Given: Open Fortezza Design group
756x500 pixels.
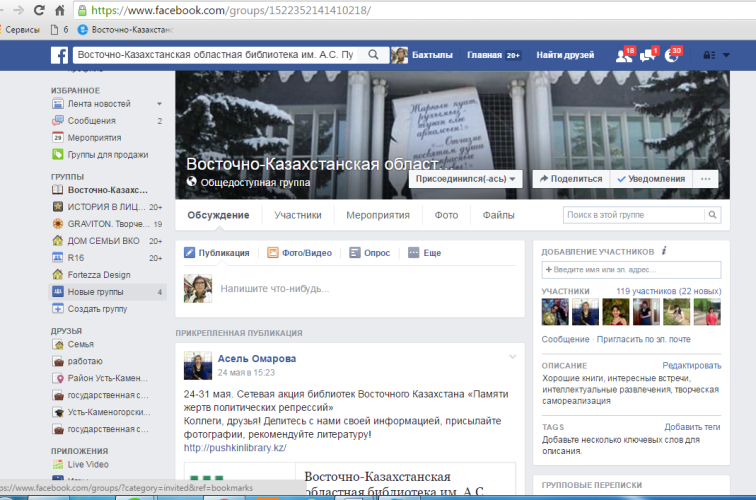Looking at the screenshot, I should 99,274.
